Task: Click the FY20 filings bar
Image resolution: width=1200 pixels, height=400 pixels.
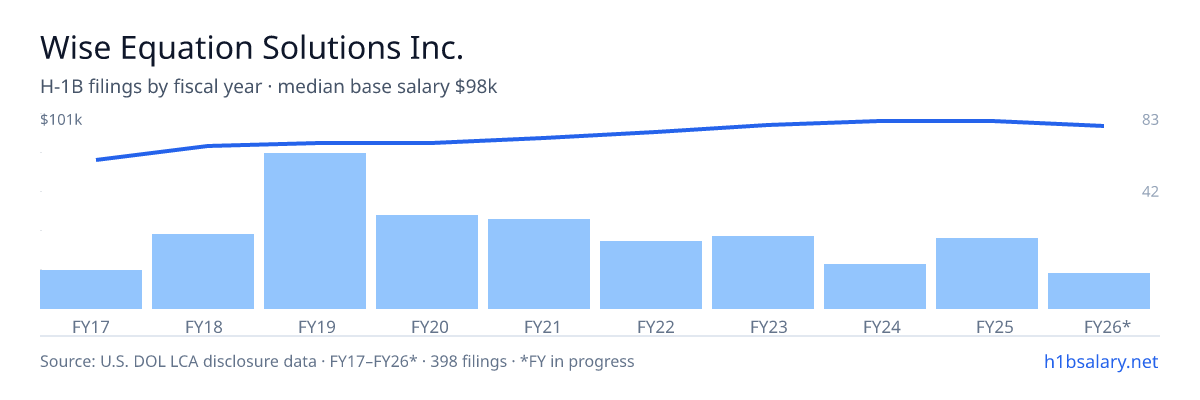Action: click(x=427, y=262)
